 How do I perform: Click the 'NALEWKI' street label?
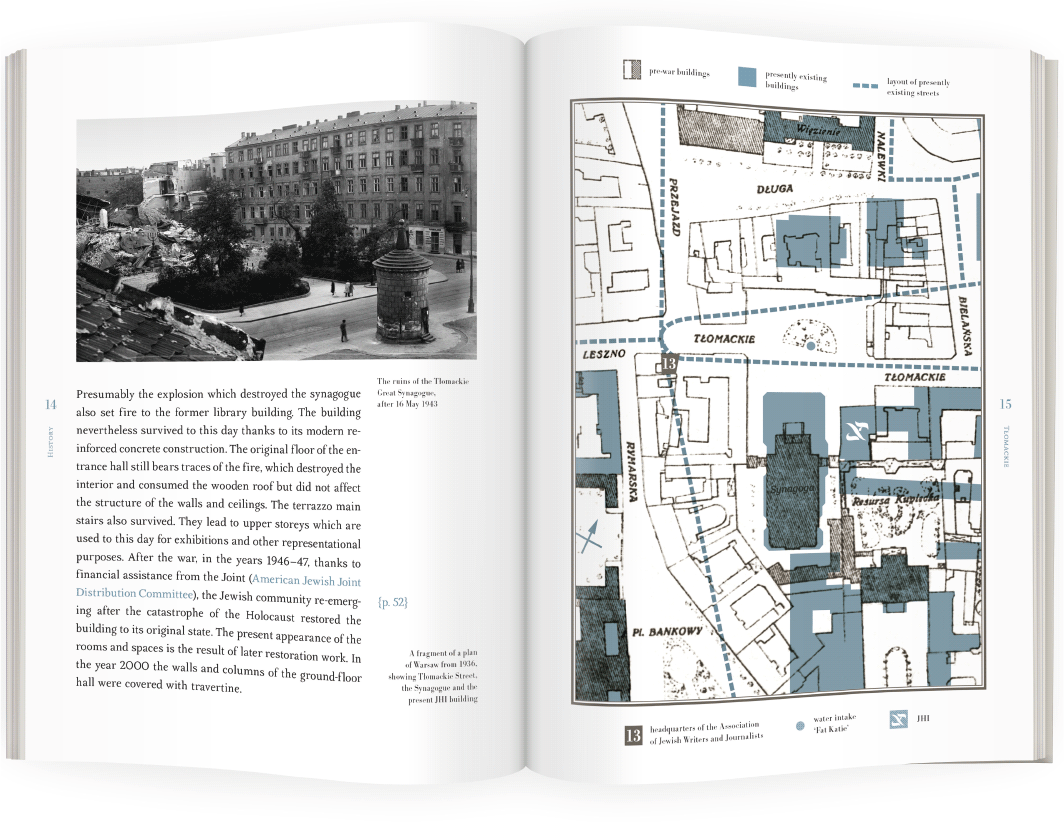click(881, 156)
